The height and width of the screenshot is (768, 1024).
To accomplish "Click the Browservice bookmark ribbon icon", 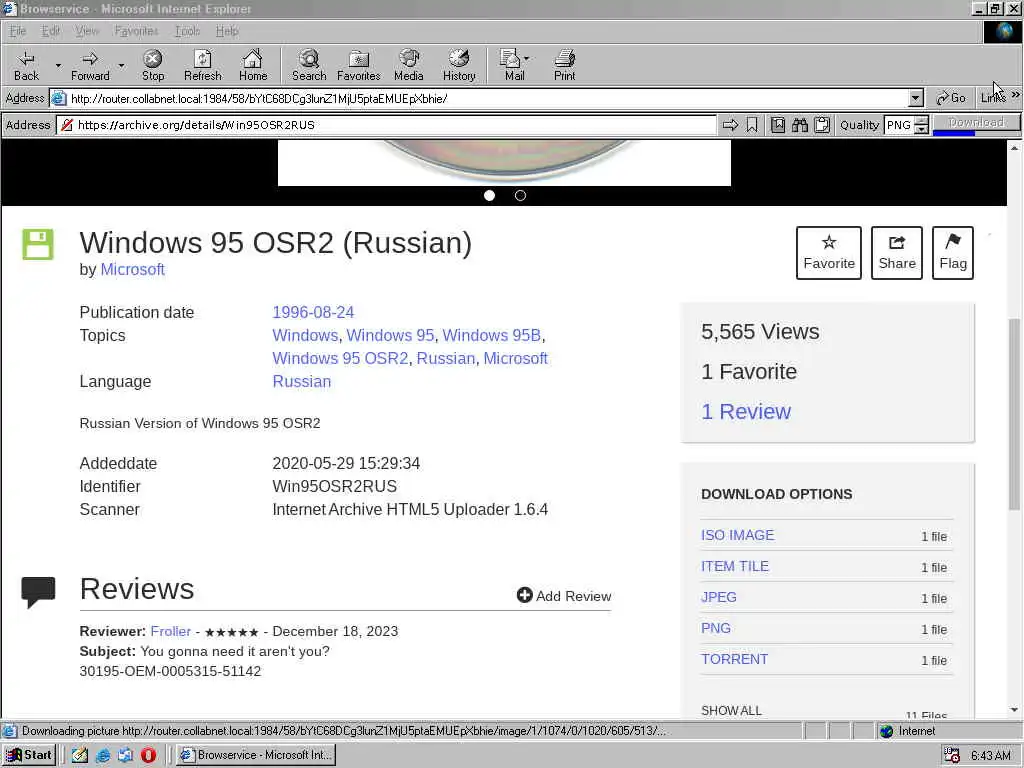I will pyautogui.click(x=752, y=125).
